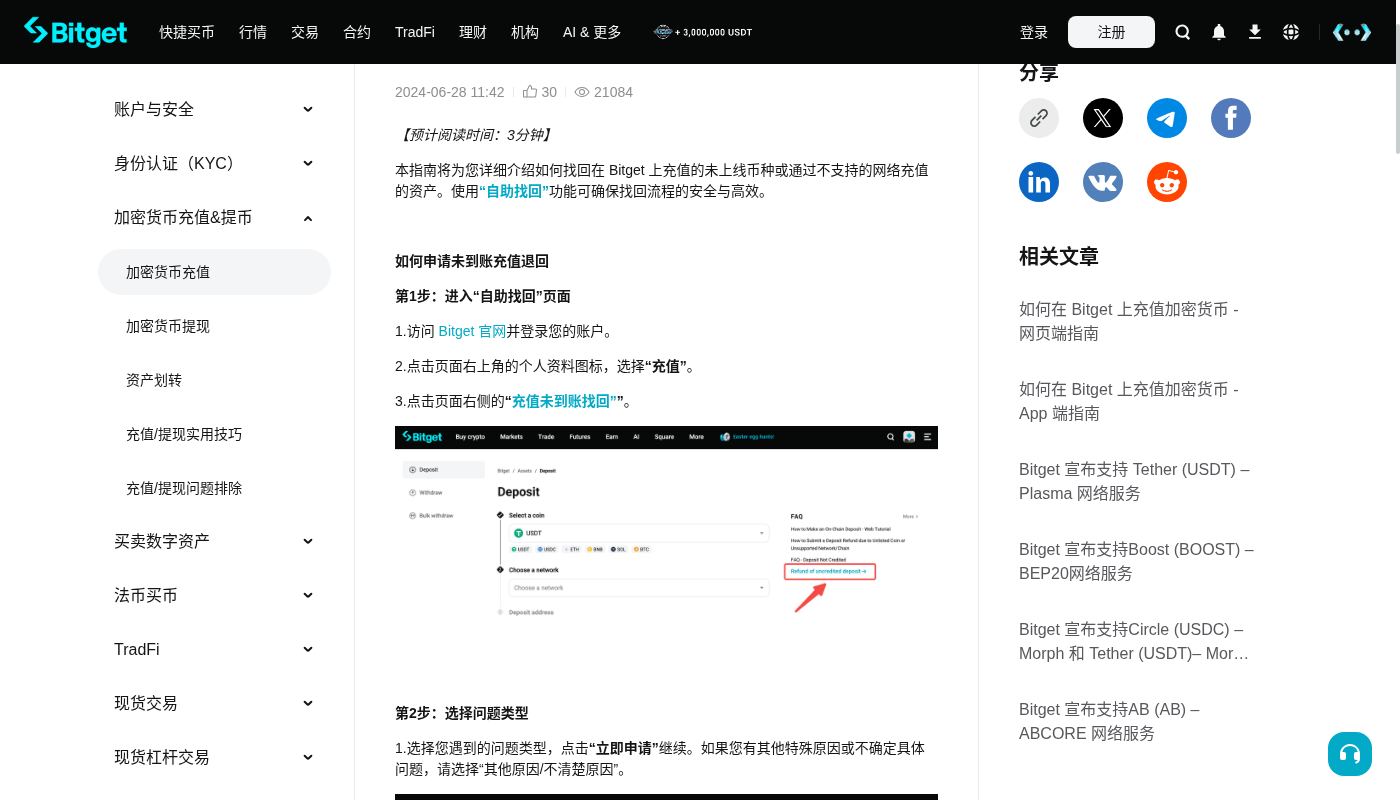The height and width of the screenshot is (800, 1400).
Task: Open the language globe icon
Action: point(1291,32)
